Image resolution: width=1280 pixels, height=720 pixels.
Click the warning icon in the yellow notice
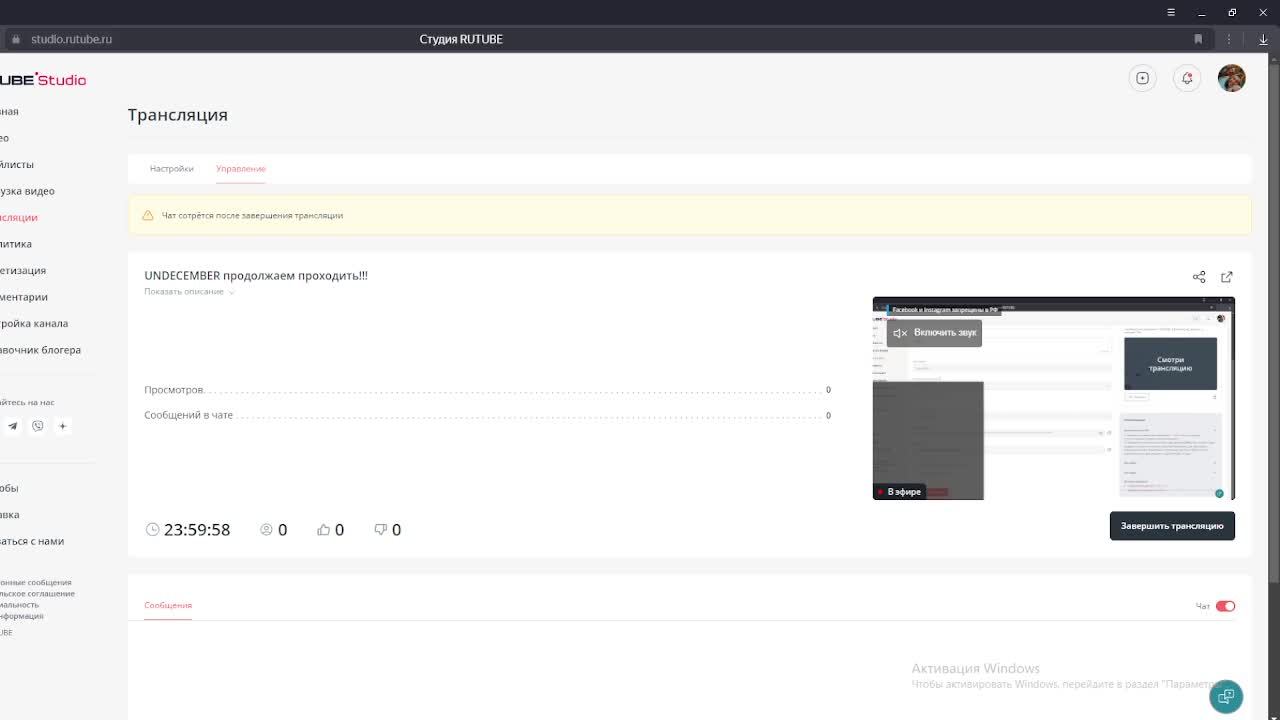point(148,215)
